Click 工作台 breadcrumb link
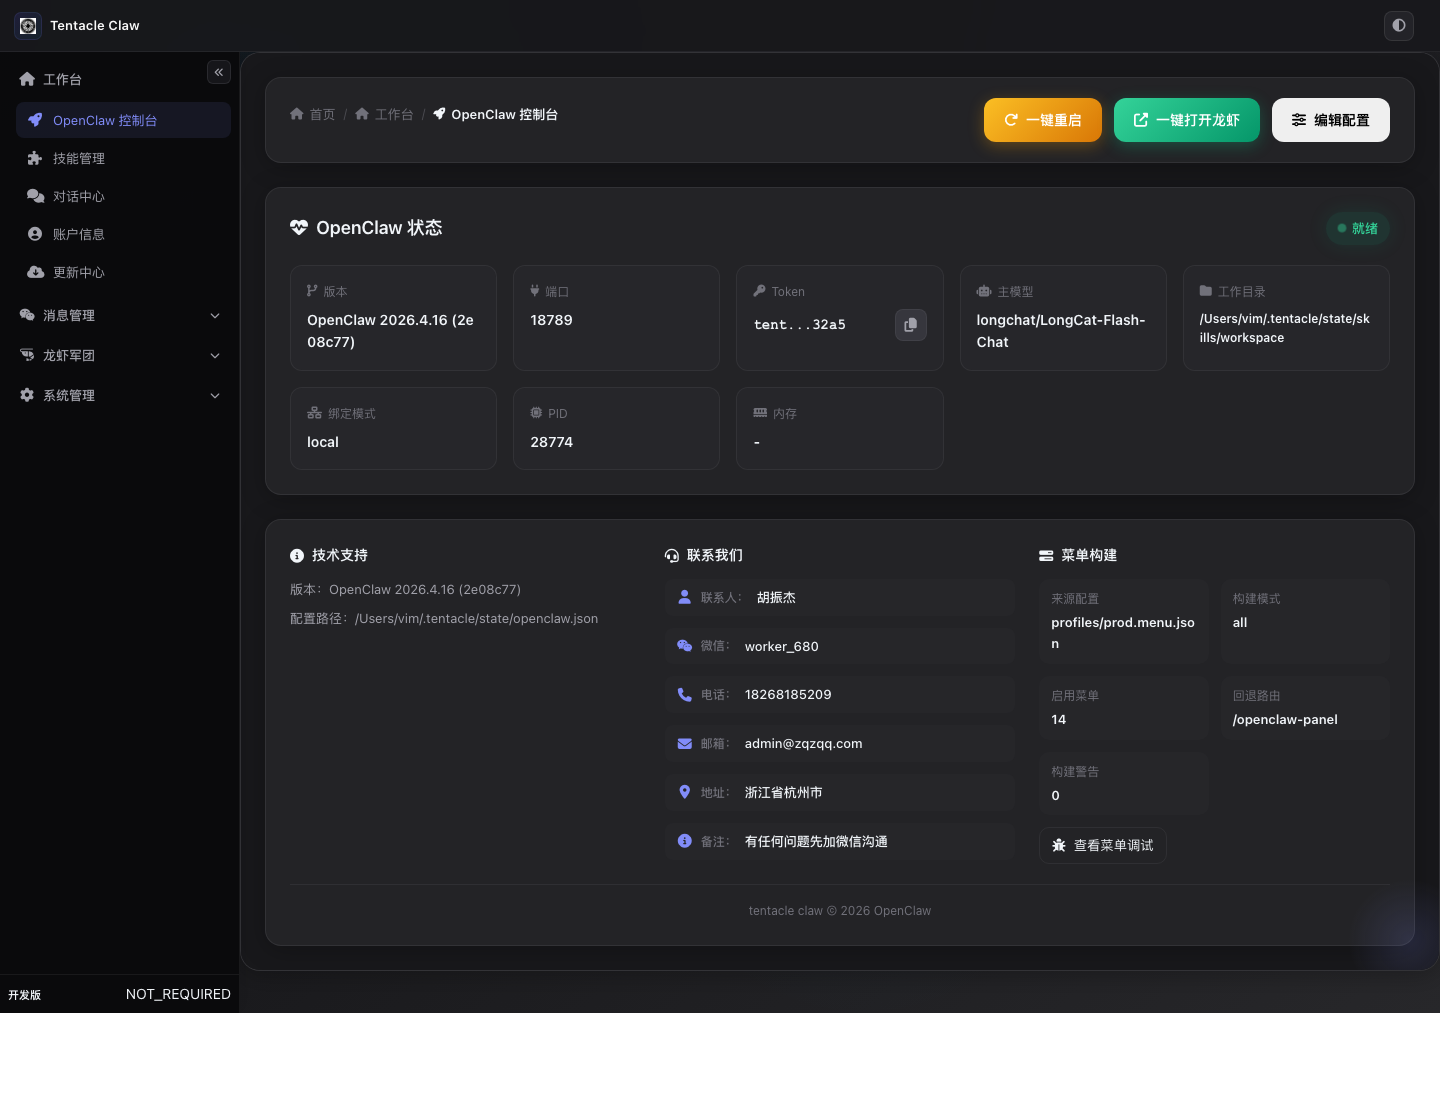The image size is (1440, 1100). 384,114
